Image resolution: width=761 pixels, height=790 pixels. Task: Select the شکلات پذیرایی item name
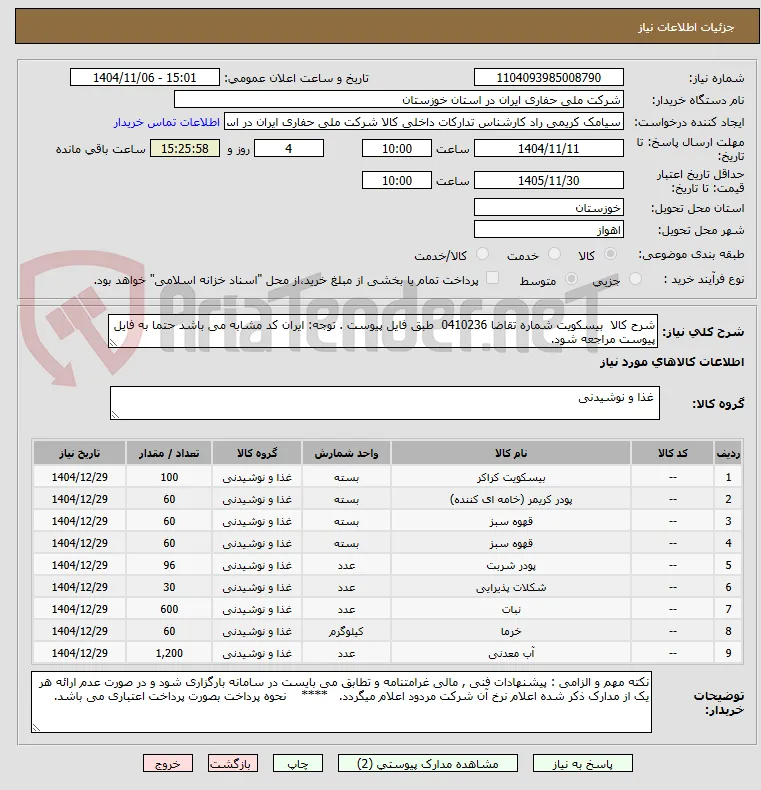(x=511, y=587)
